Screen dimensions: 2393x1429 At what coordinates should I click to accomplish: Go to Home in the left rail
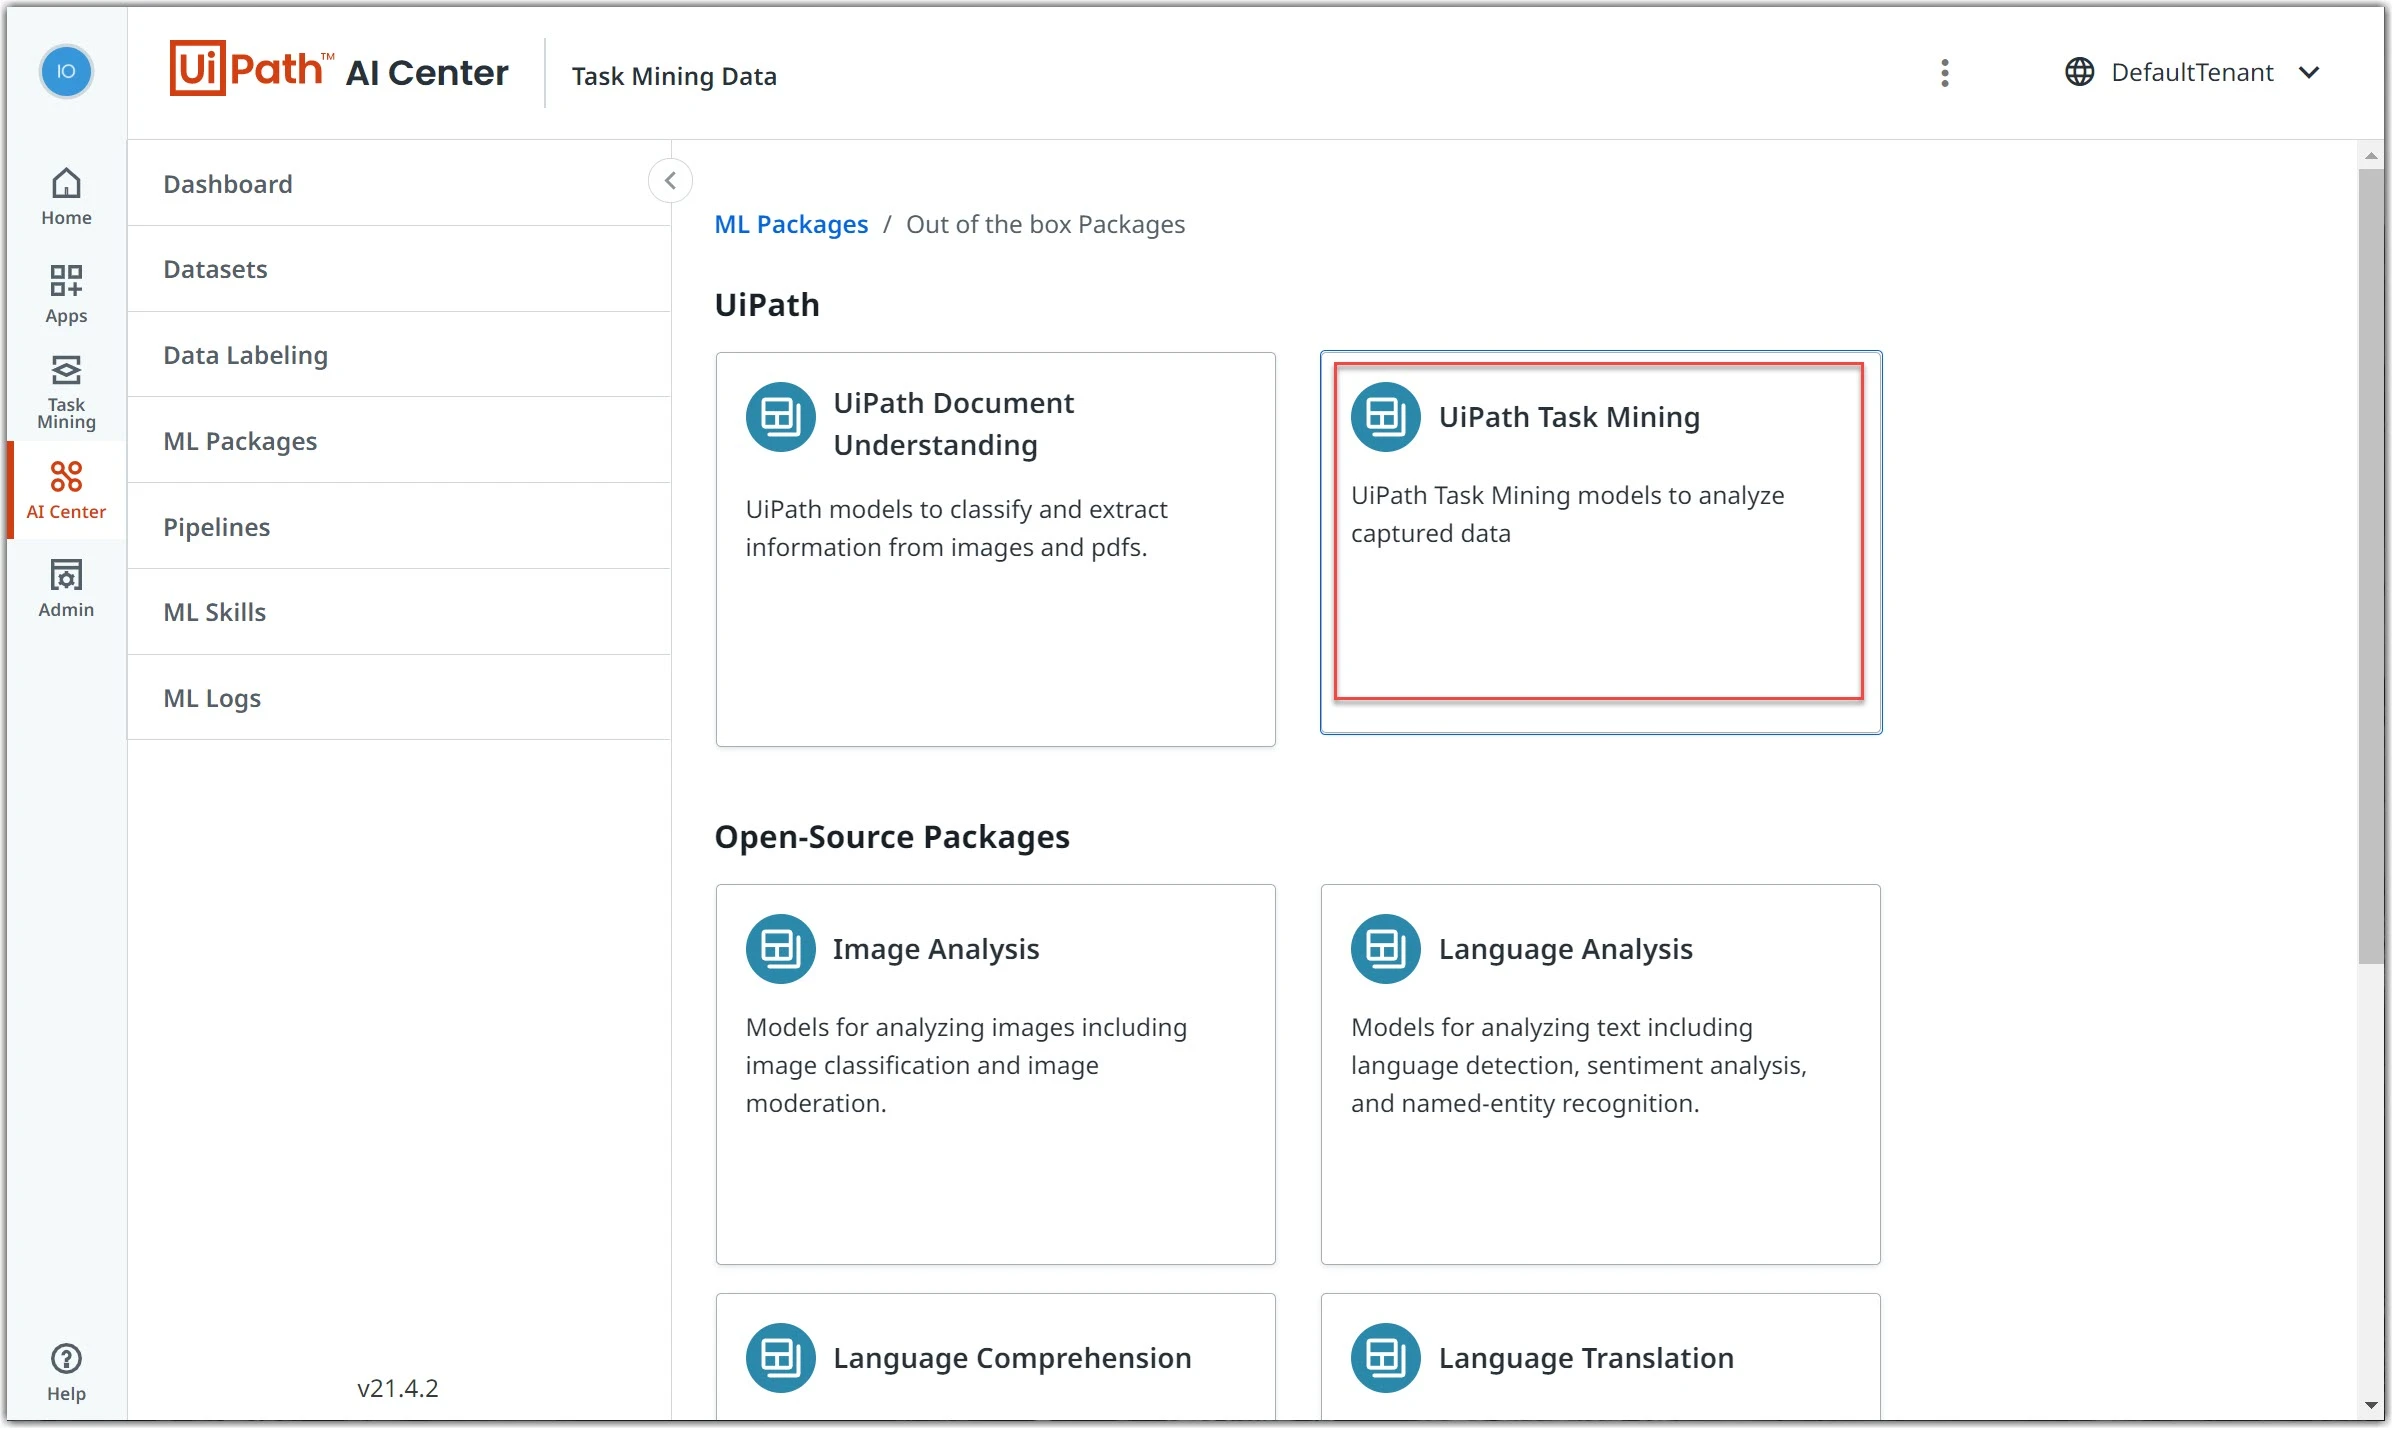pyautogui.click(x=66, y=197)
